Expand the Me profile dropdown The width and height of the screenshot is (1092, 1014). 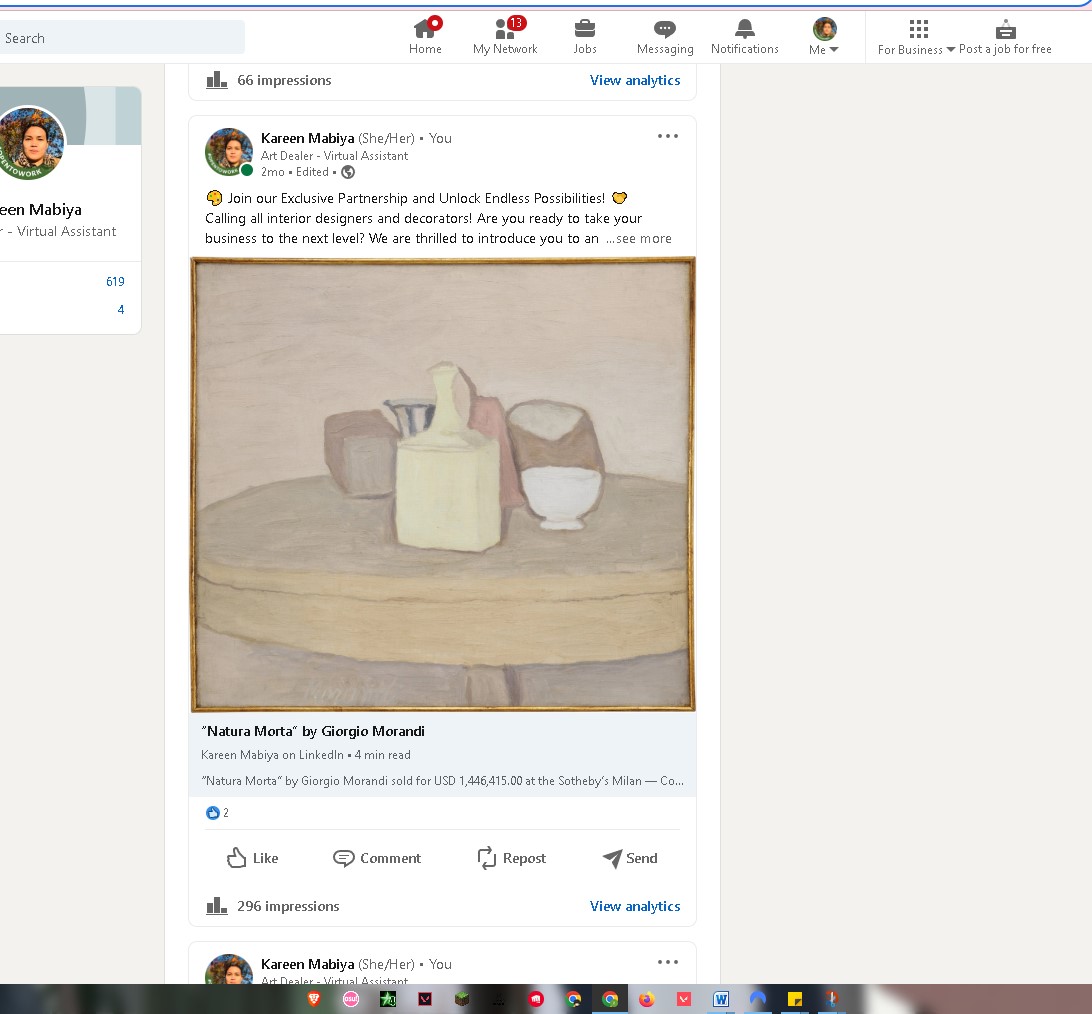[824, 36]
